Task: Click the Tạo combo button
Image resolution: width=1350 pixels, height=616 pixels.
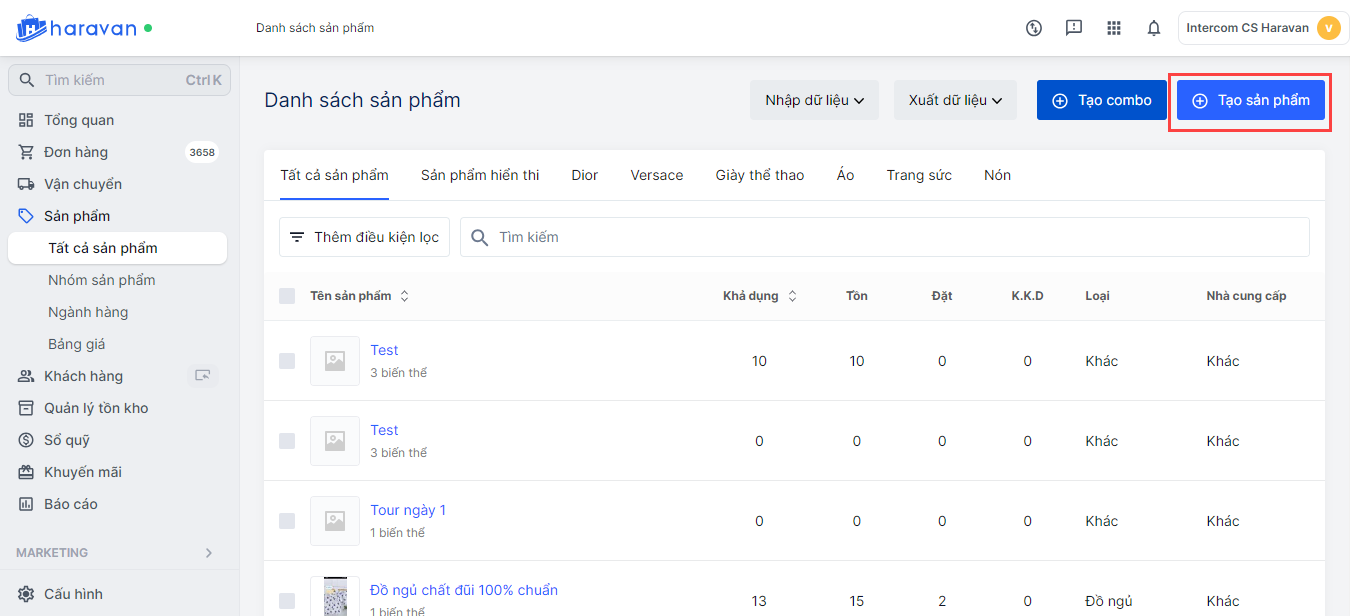Action: point(1101,100)
